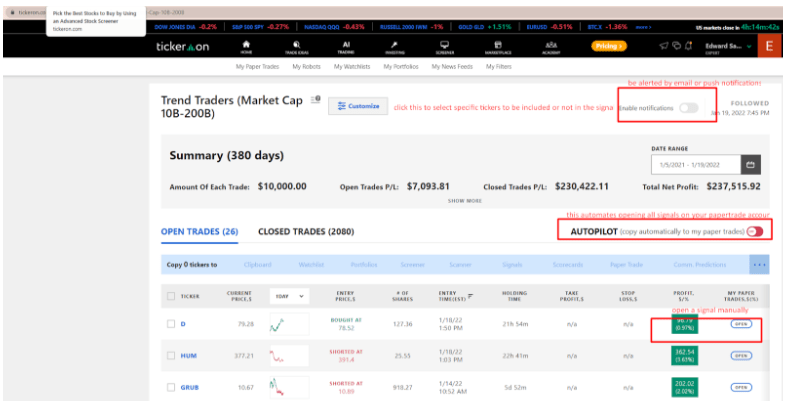The image size is (785, 407).
Task: Click the DOW JONES DIA ticker quote
Action: tap(186, 27)
